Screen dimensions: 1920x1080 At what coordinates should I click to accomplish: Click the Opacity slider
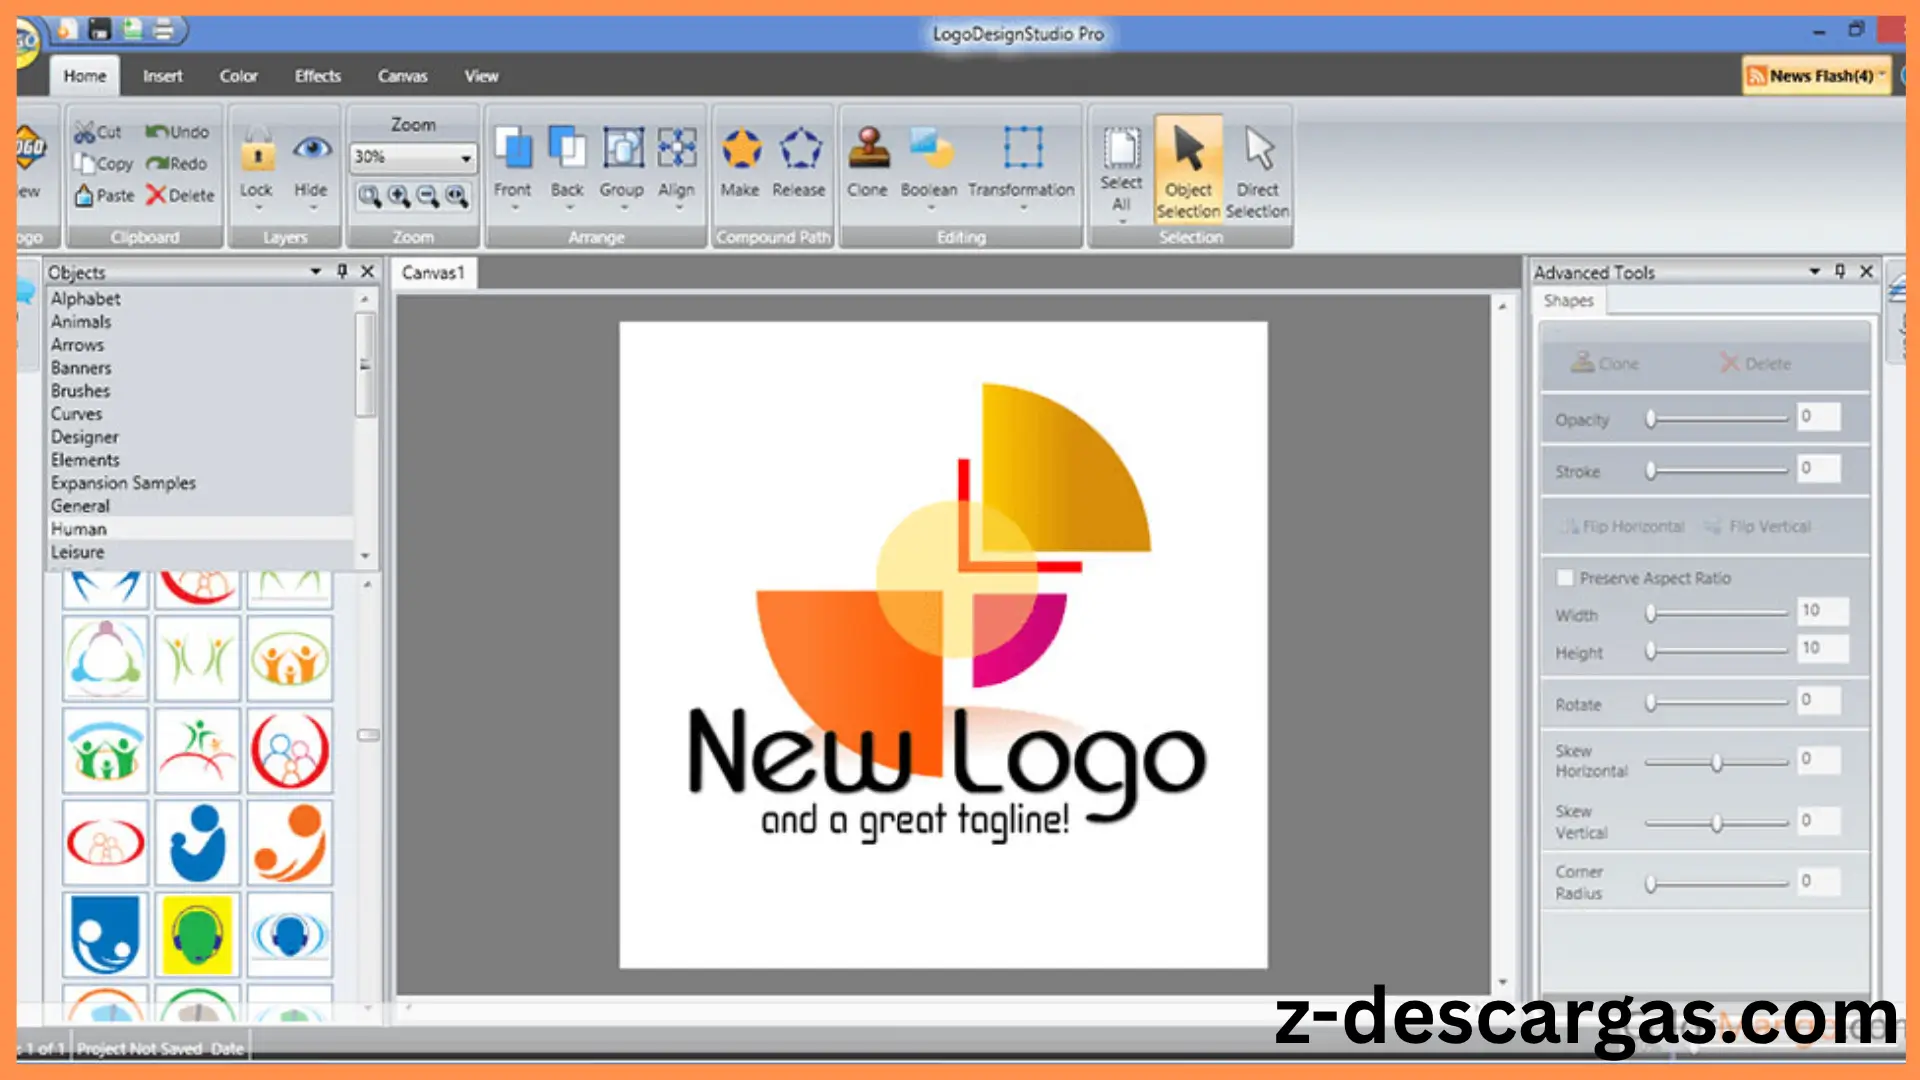pyautogui.click(x=1718, y=419)
